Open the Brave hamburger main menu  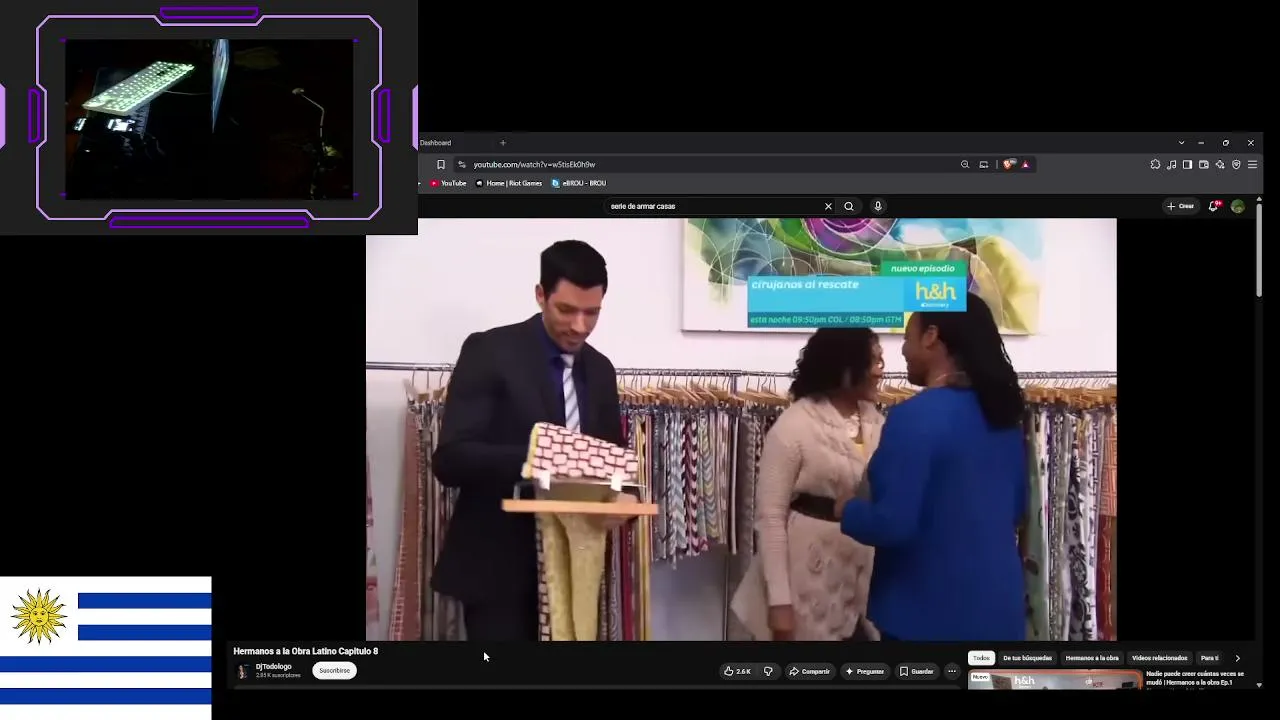click(1252, 164)
